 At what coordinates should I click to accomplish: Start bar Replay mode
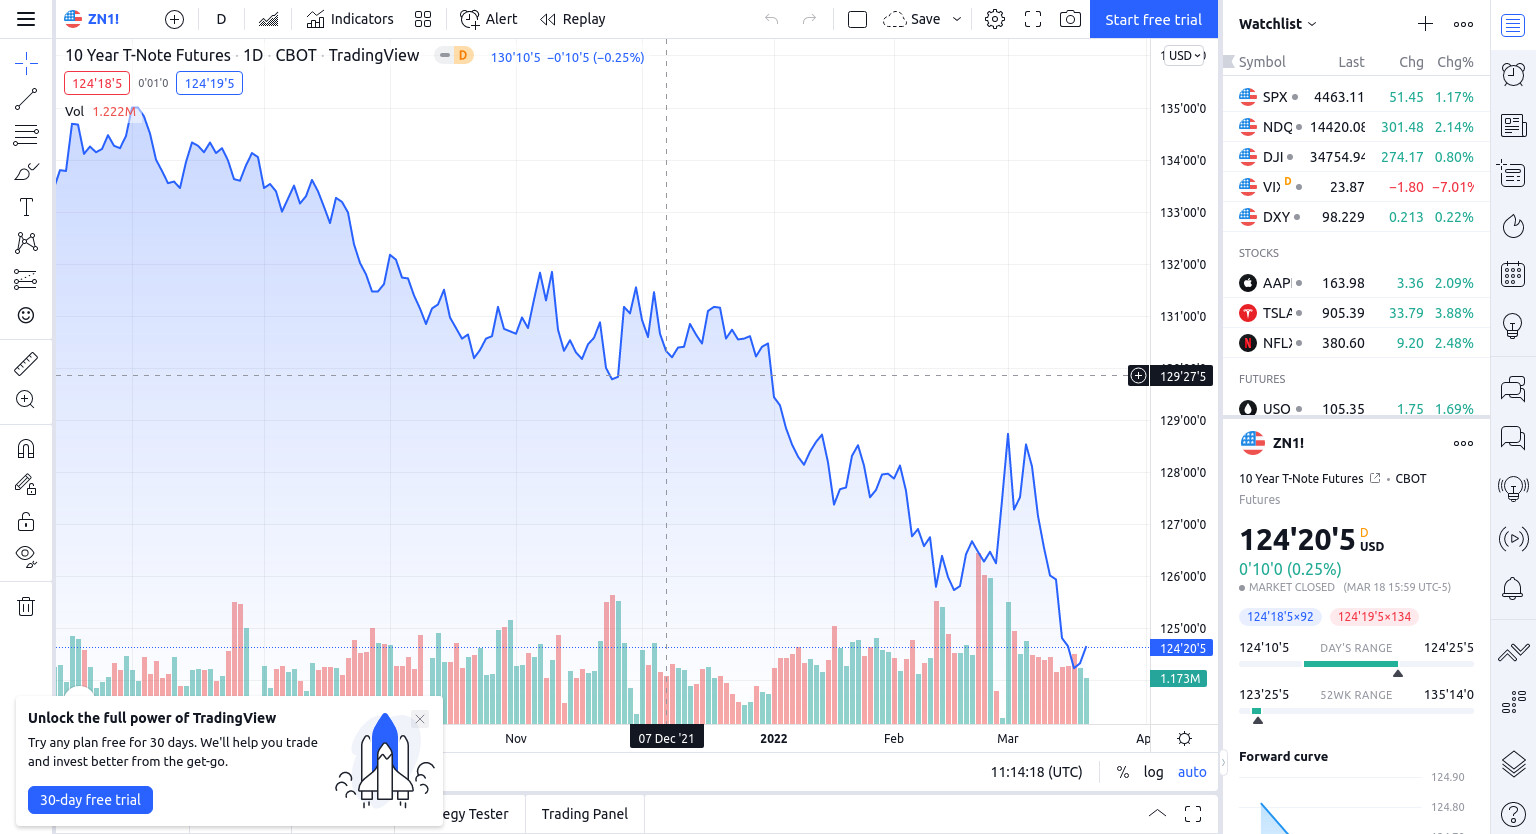pyautogui.click(x=573, y=19)
